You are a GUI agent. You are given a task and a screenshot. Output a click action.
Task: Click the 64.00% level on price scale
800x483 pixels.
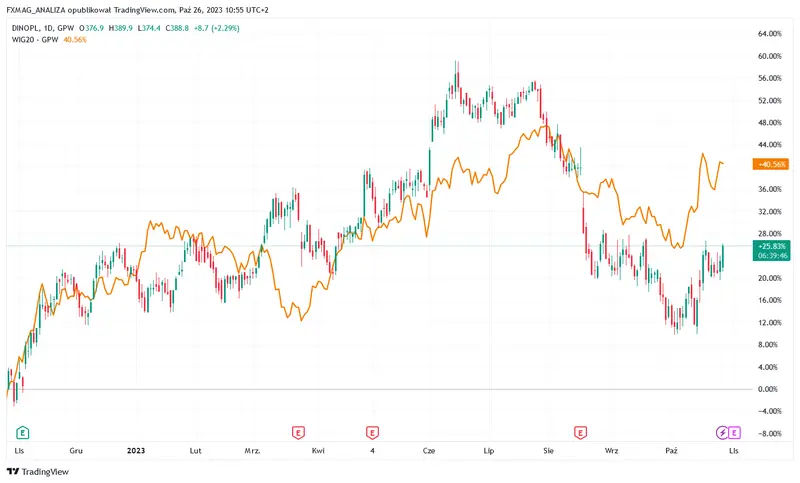[x=770, y=33]
